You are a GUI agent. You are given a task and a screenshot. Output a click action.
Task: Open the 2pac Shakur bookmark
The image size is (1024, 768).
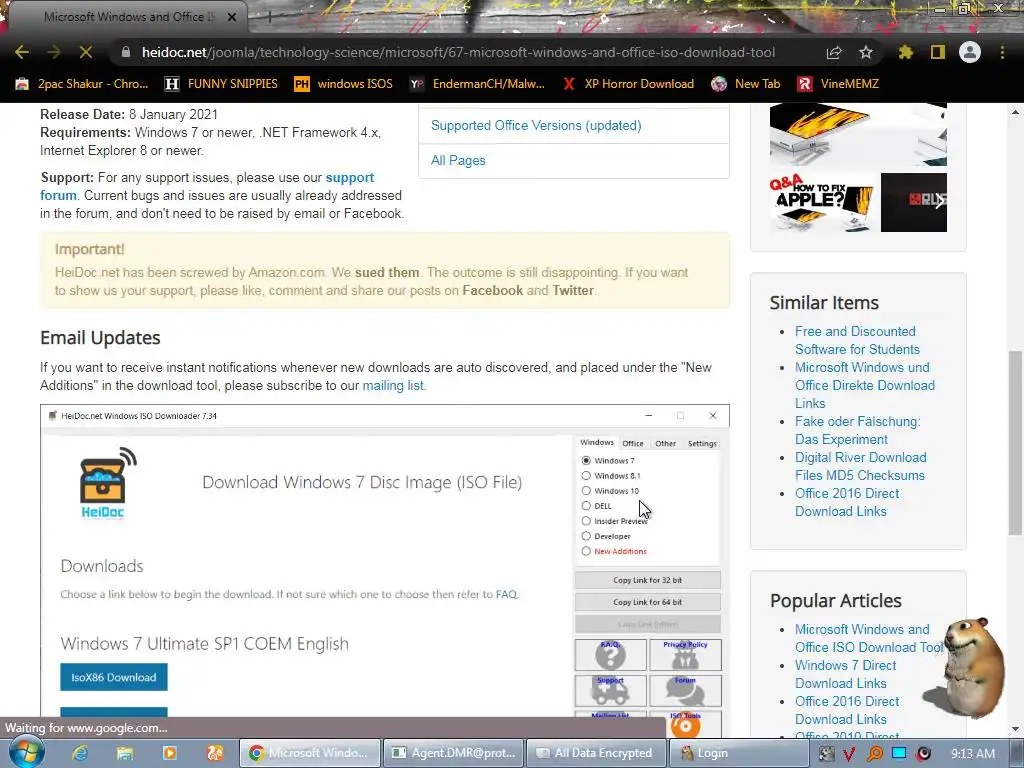click(x=82, y=84)
